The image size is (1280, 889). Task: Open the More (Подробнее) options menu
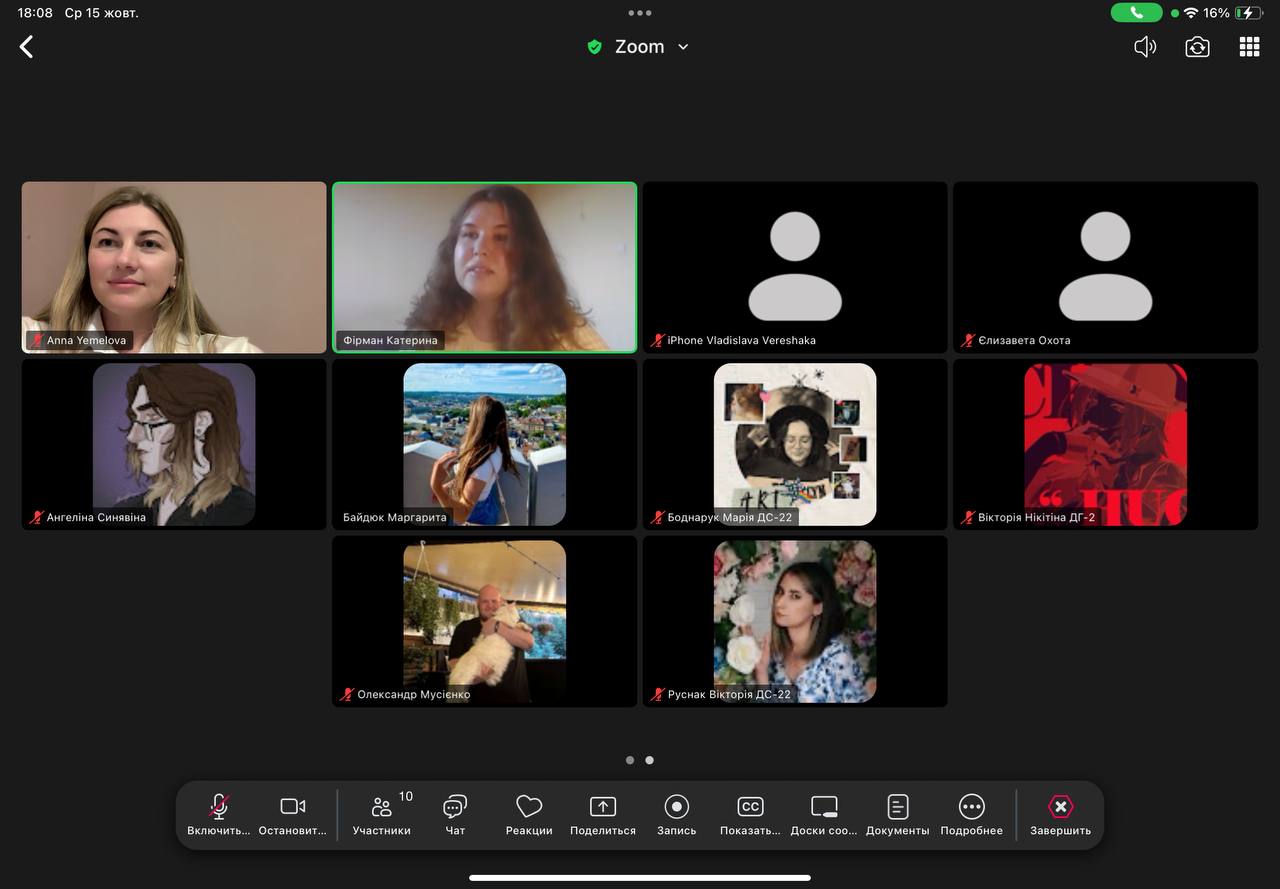click(971, 814)
